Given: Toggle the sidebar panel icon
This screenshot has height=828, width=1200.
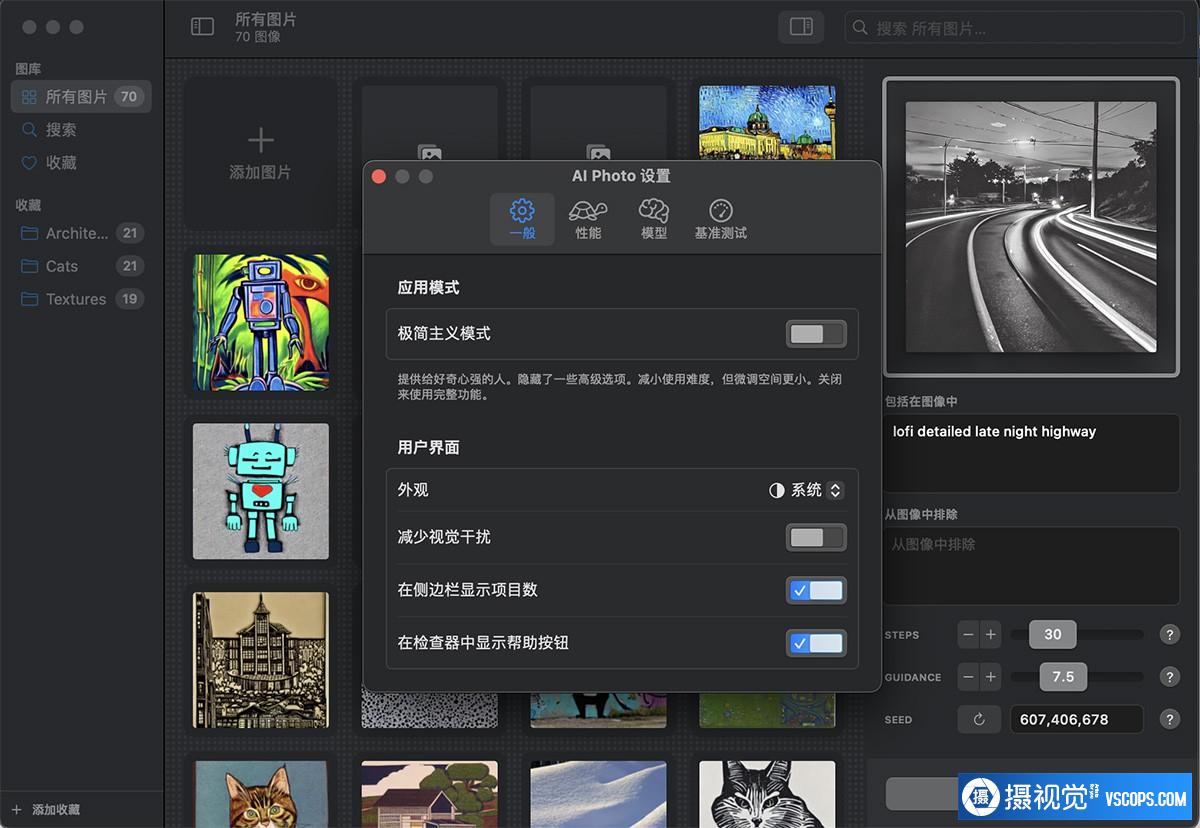Looking at the screenshot, I should click(x=202, y=27).
